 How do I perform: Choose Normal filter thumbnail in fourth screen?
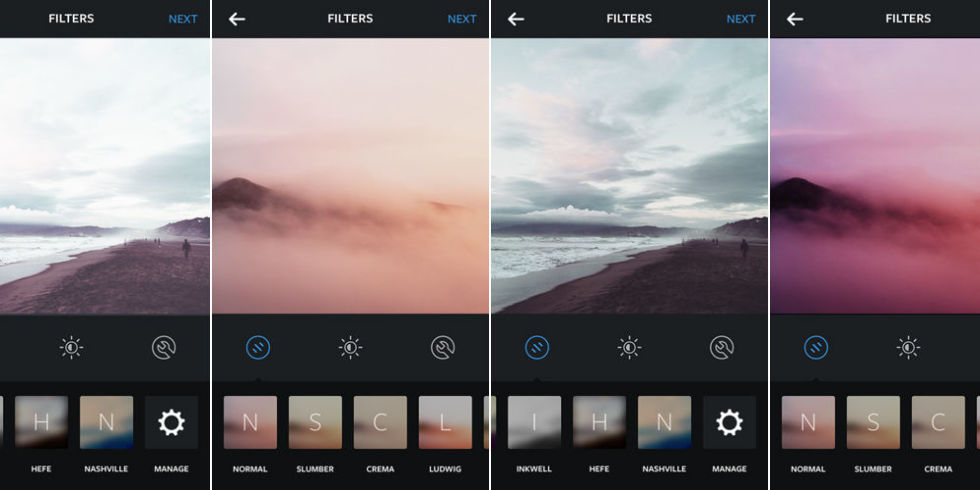coord(808,422)
